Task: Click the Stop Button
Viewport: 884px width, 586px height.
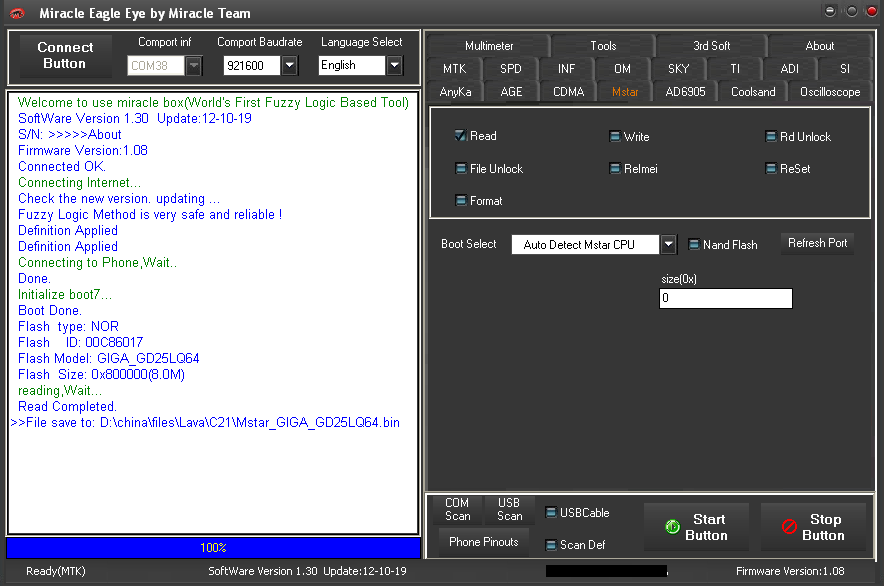Action: click(814, 527)
